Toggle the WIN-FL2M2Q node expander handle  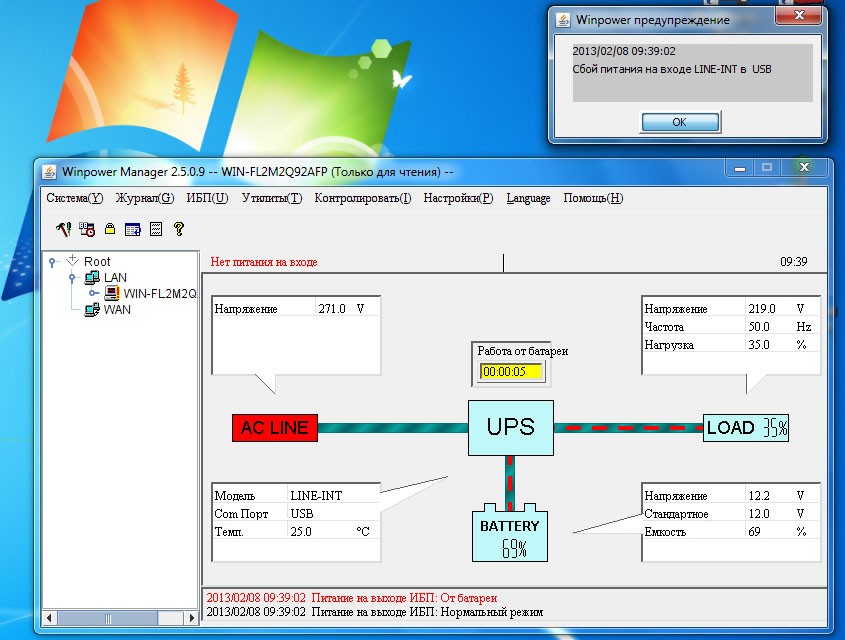[93, 294]
